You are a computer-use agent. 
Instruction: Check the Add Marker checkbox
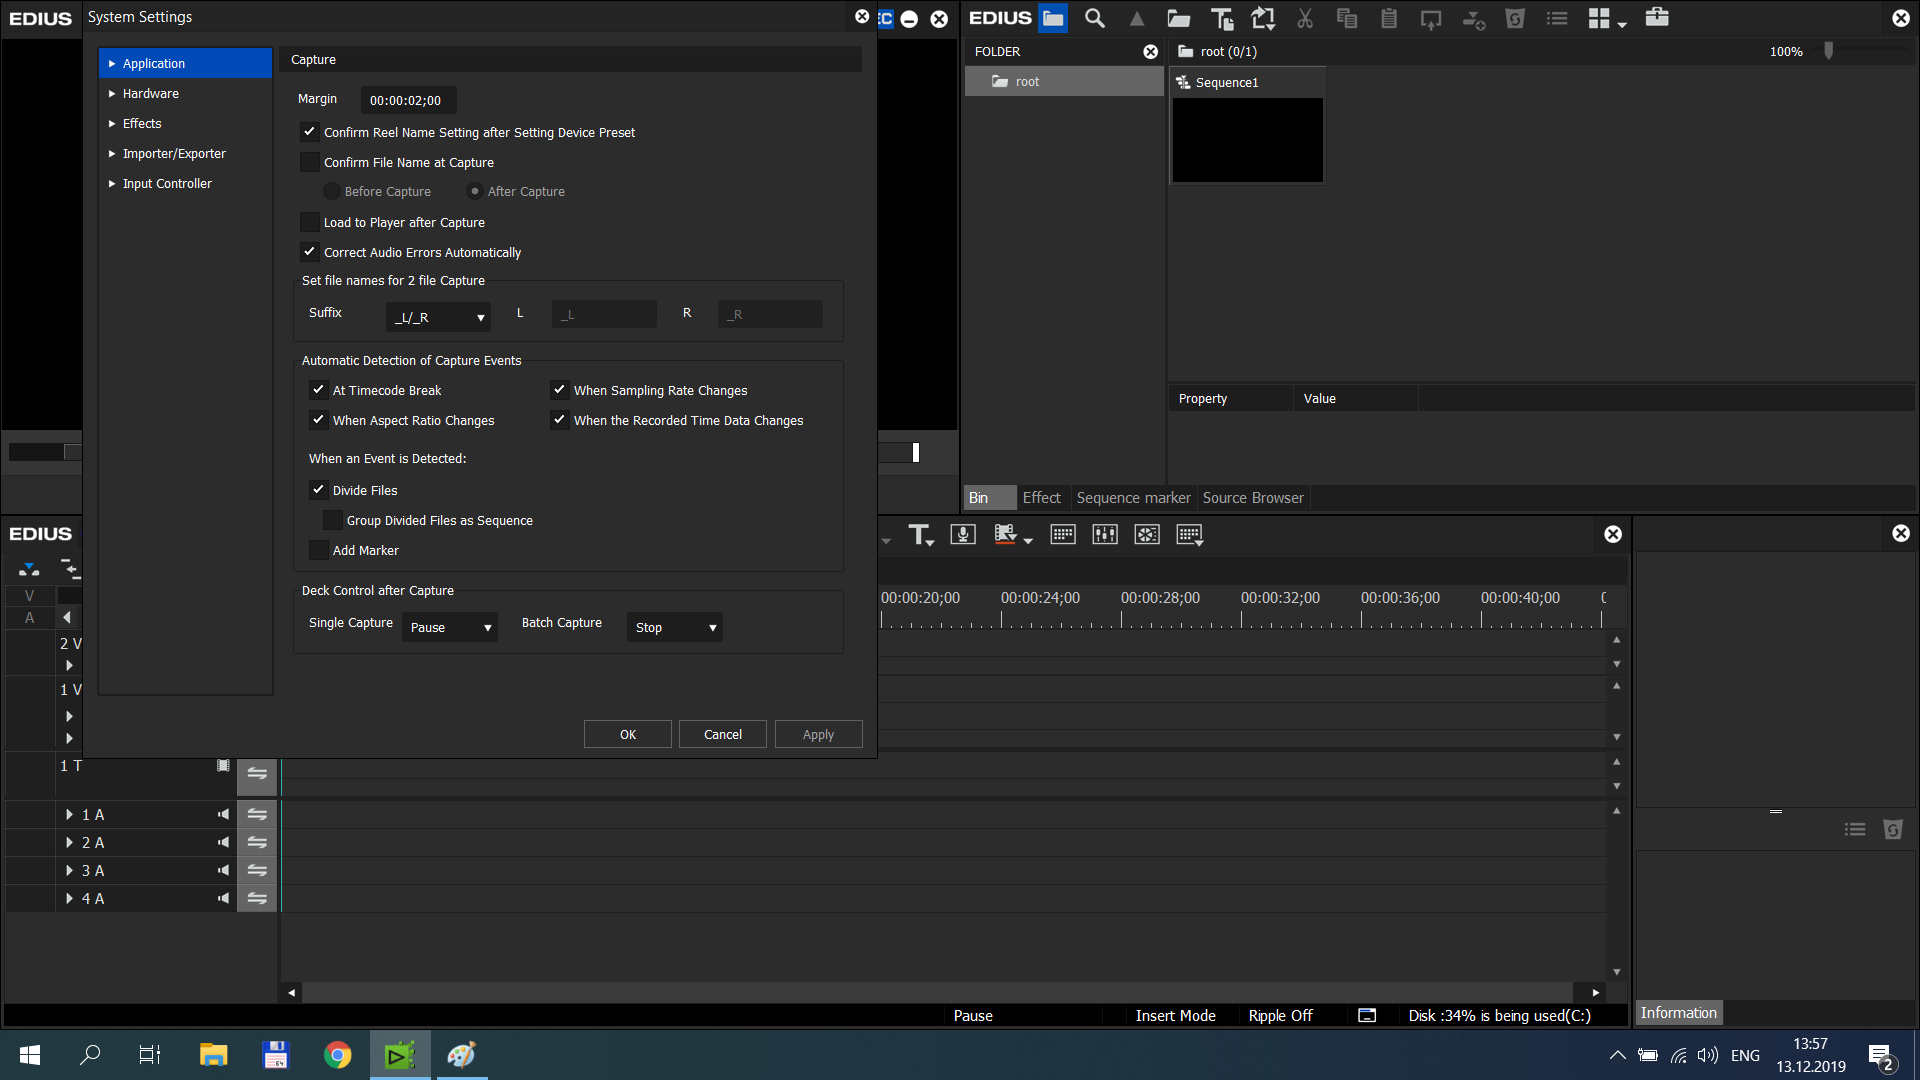(x=319, y=550)
